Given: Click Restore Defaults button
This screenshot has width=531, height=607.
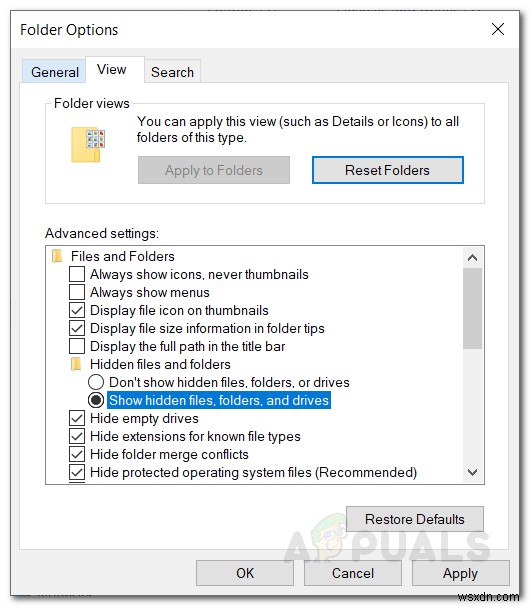Looking at the screenshot, I should pos(415,519).
